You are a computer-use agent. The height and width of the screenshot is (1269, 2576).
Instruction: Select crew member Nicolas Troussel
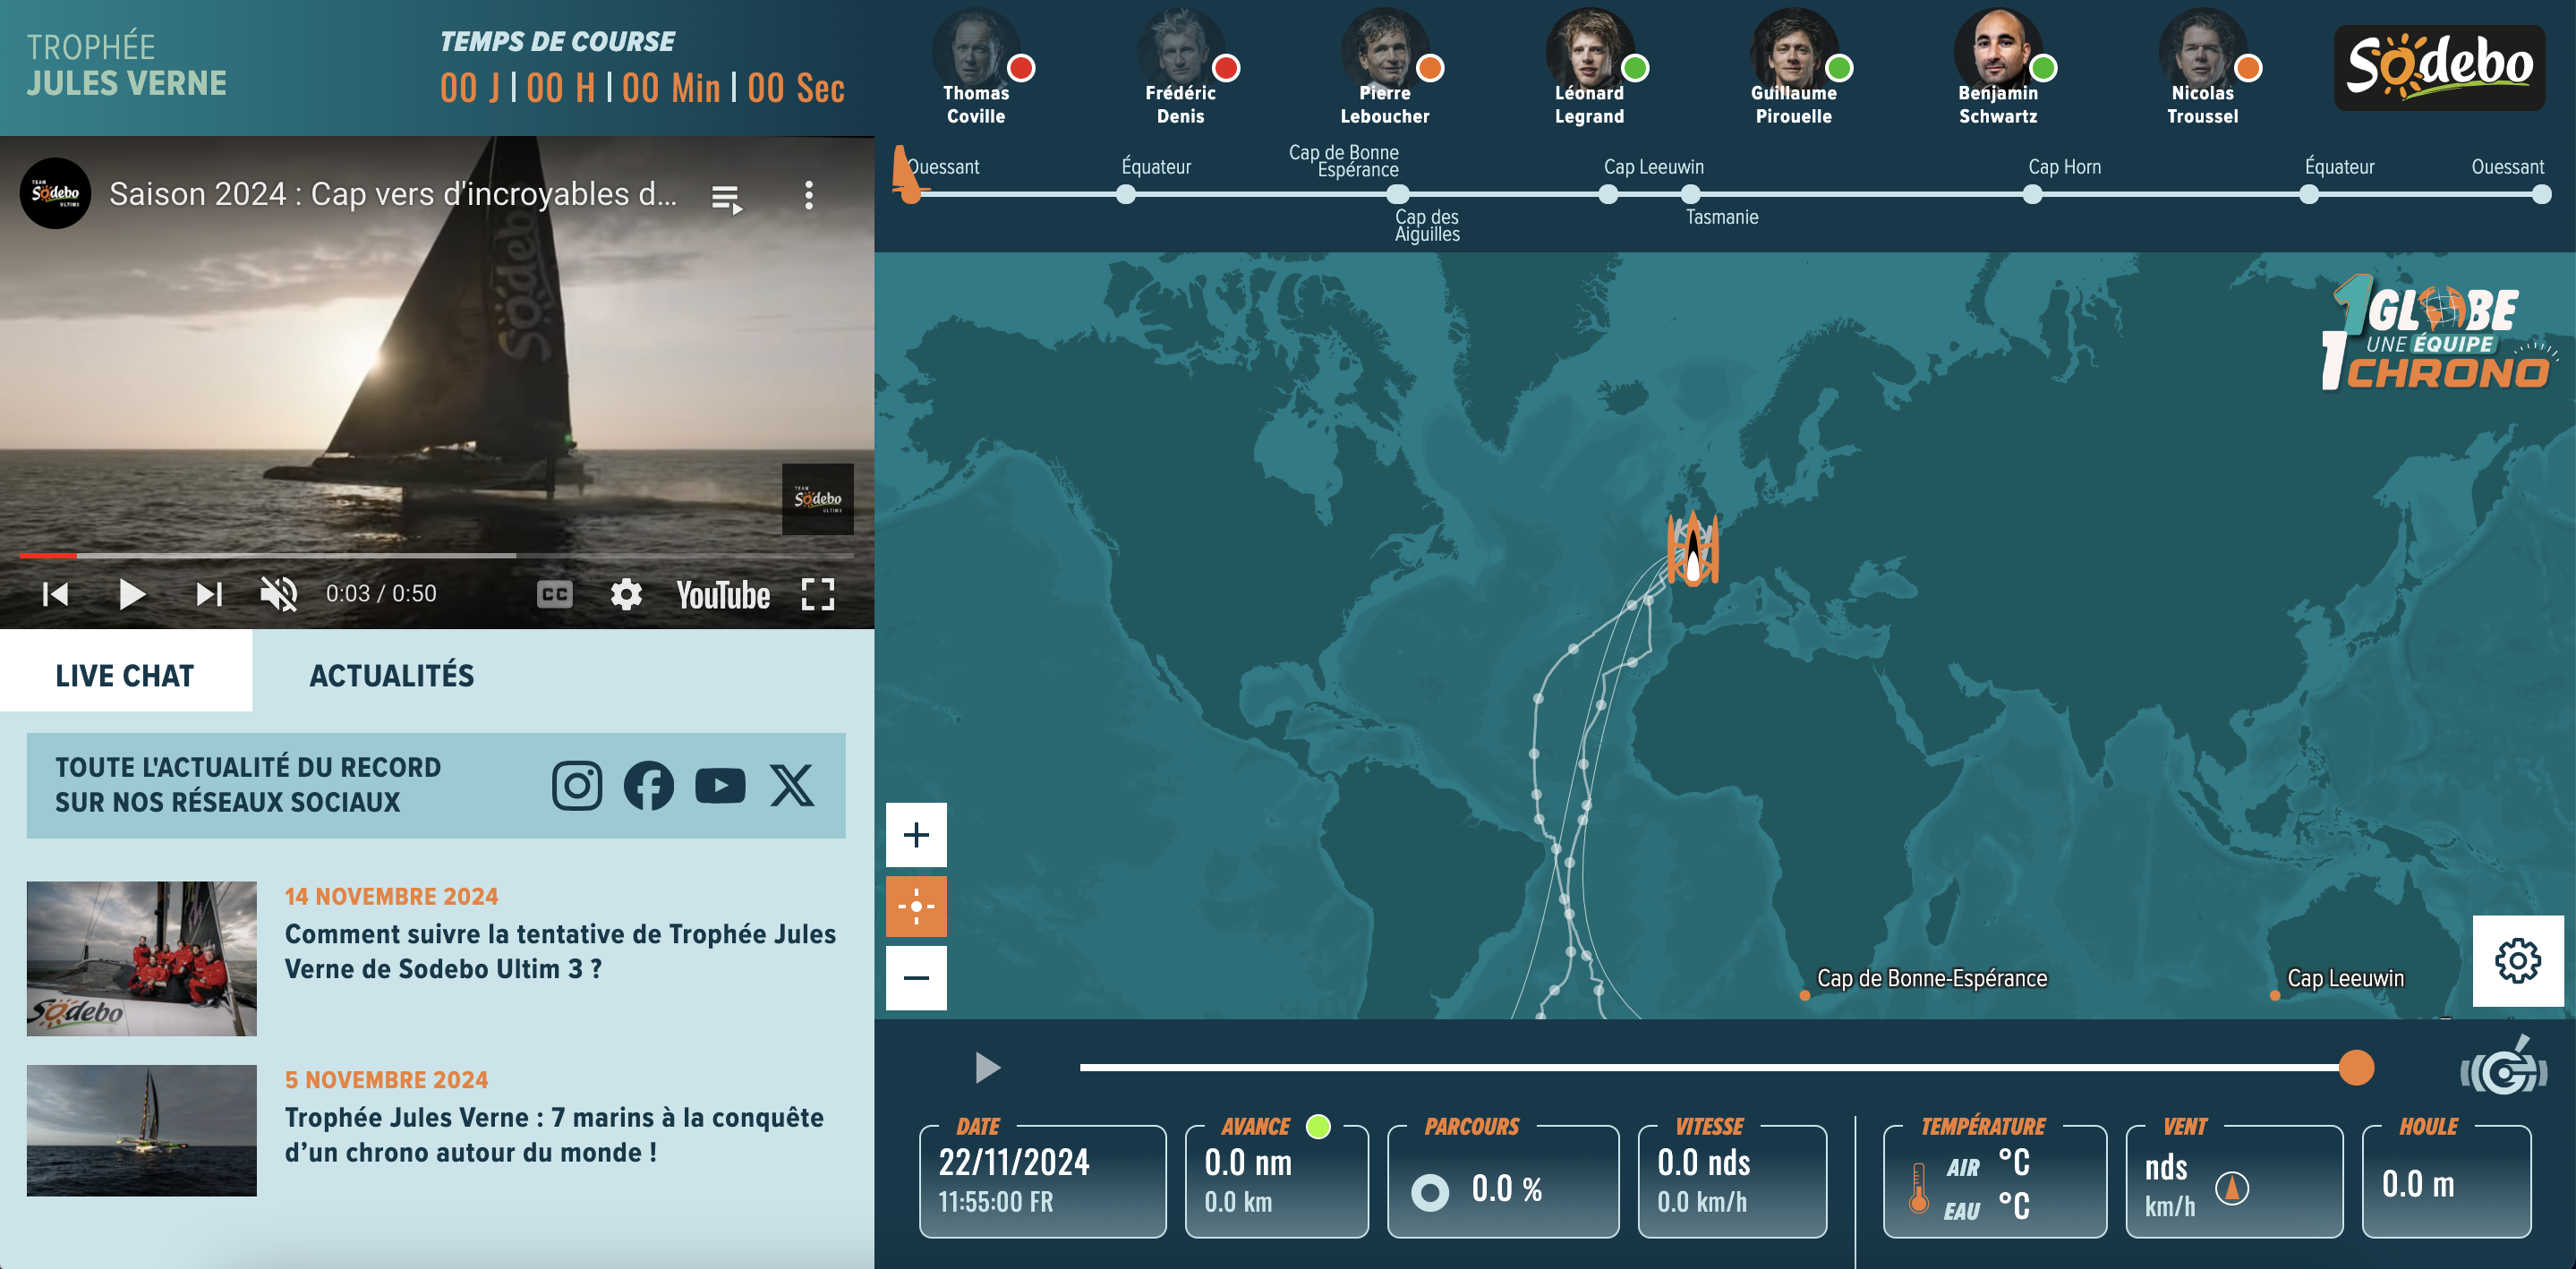(x=2203, y=66)
